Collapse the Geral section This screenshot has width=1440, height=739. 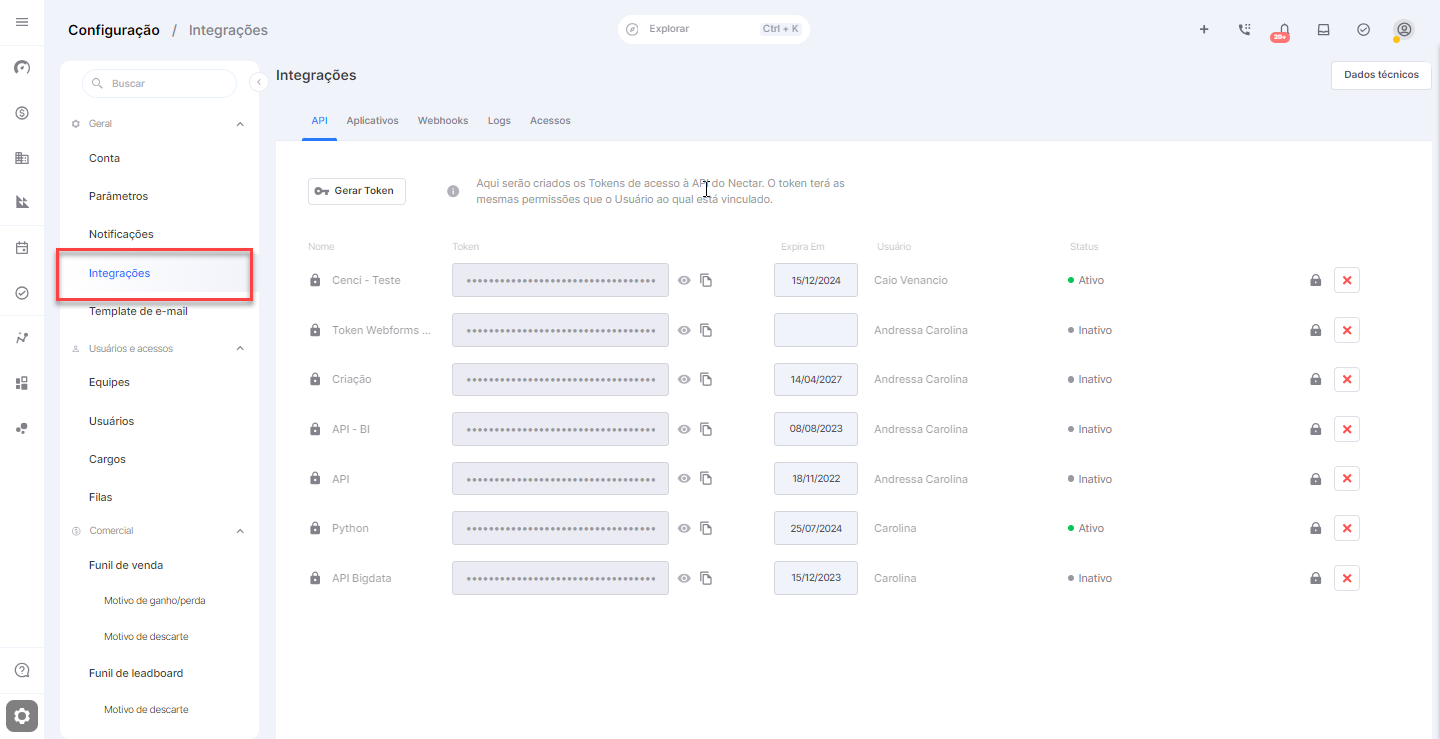click(x=240, y=124)
